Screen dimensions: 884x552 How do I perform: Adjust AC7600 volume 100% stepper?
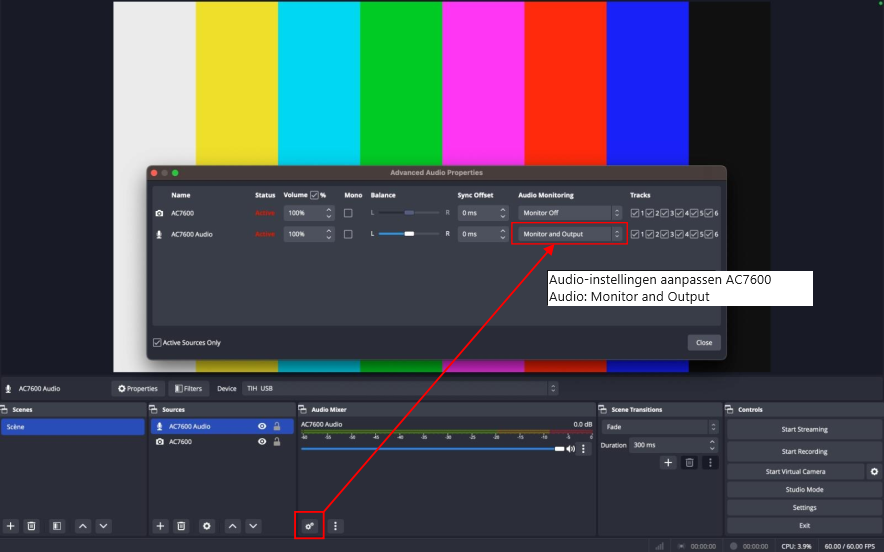[329, 213]
